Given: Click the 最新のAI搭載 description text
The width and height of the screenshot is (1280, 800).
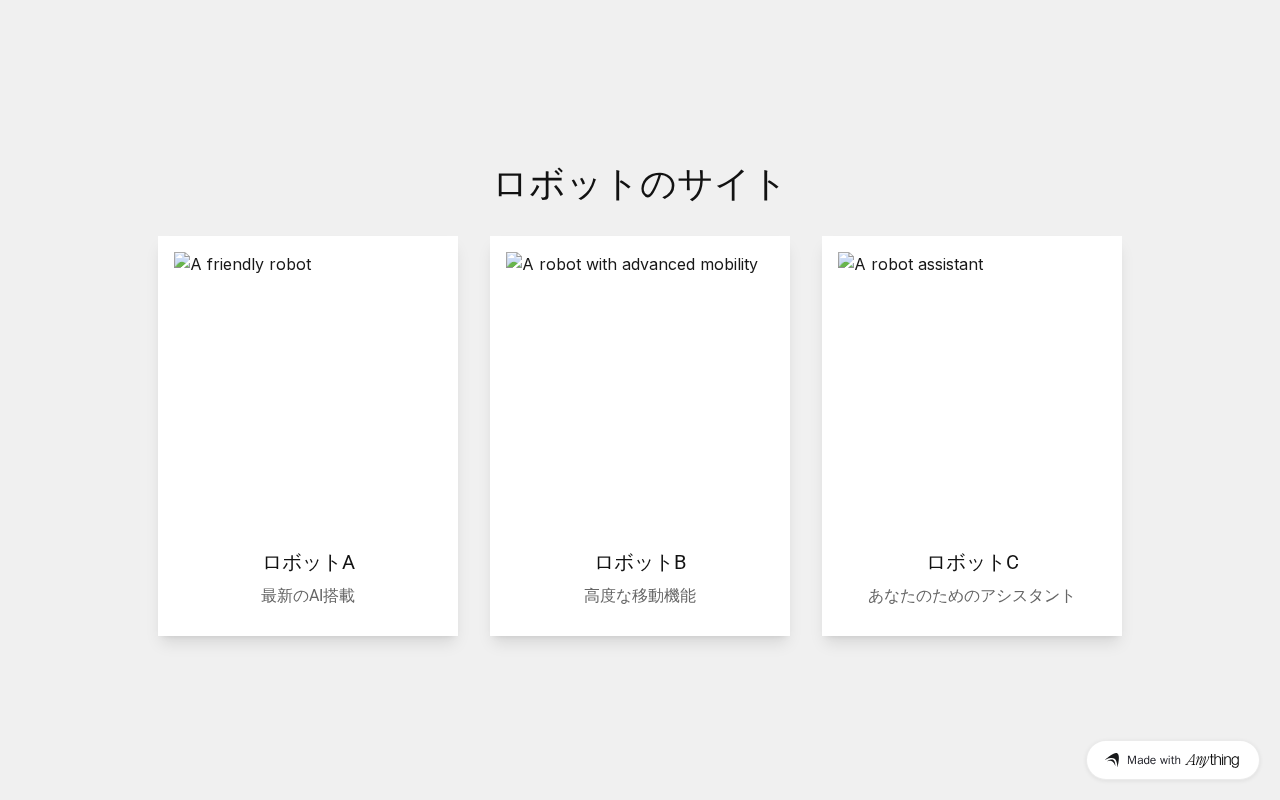Looking at the screenshot, I should pyautogui.click(x=308, y=596).
